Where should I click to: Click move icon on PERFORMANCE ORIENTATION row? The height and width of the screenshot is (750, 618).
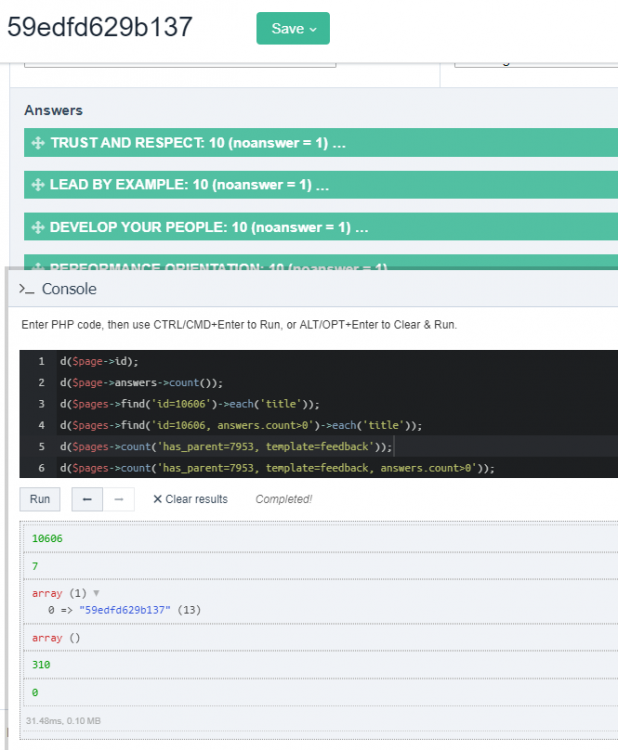point(38,266)
